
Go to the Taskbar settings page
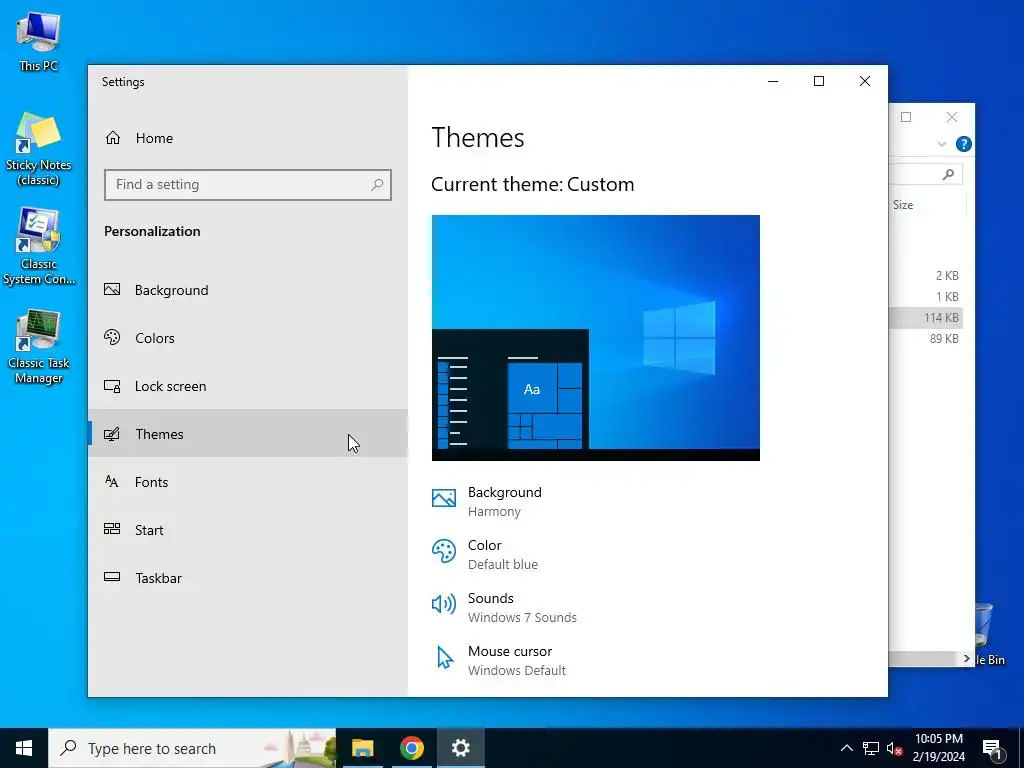pyautogui.click(x=248, y=578)
